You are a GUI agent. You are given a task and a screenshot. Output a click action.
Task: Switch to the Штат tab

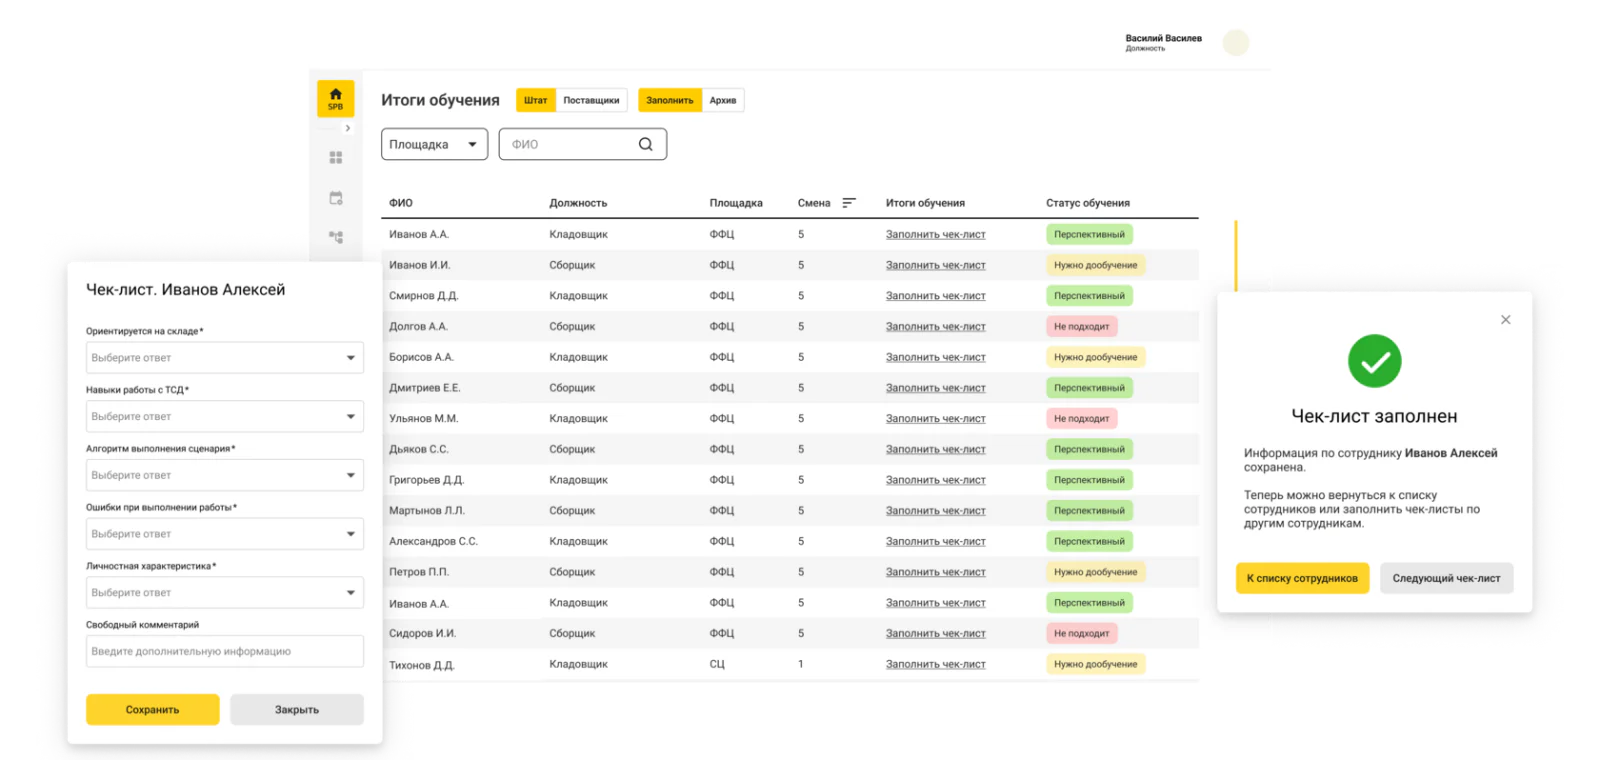tap(535, 100)
